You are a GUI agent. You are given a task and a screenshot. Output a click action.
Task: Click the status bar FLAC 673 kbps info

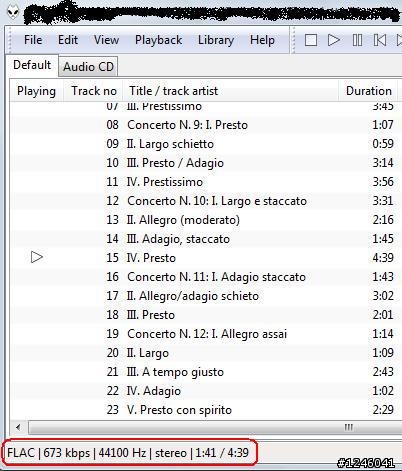click(128, 453)
